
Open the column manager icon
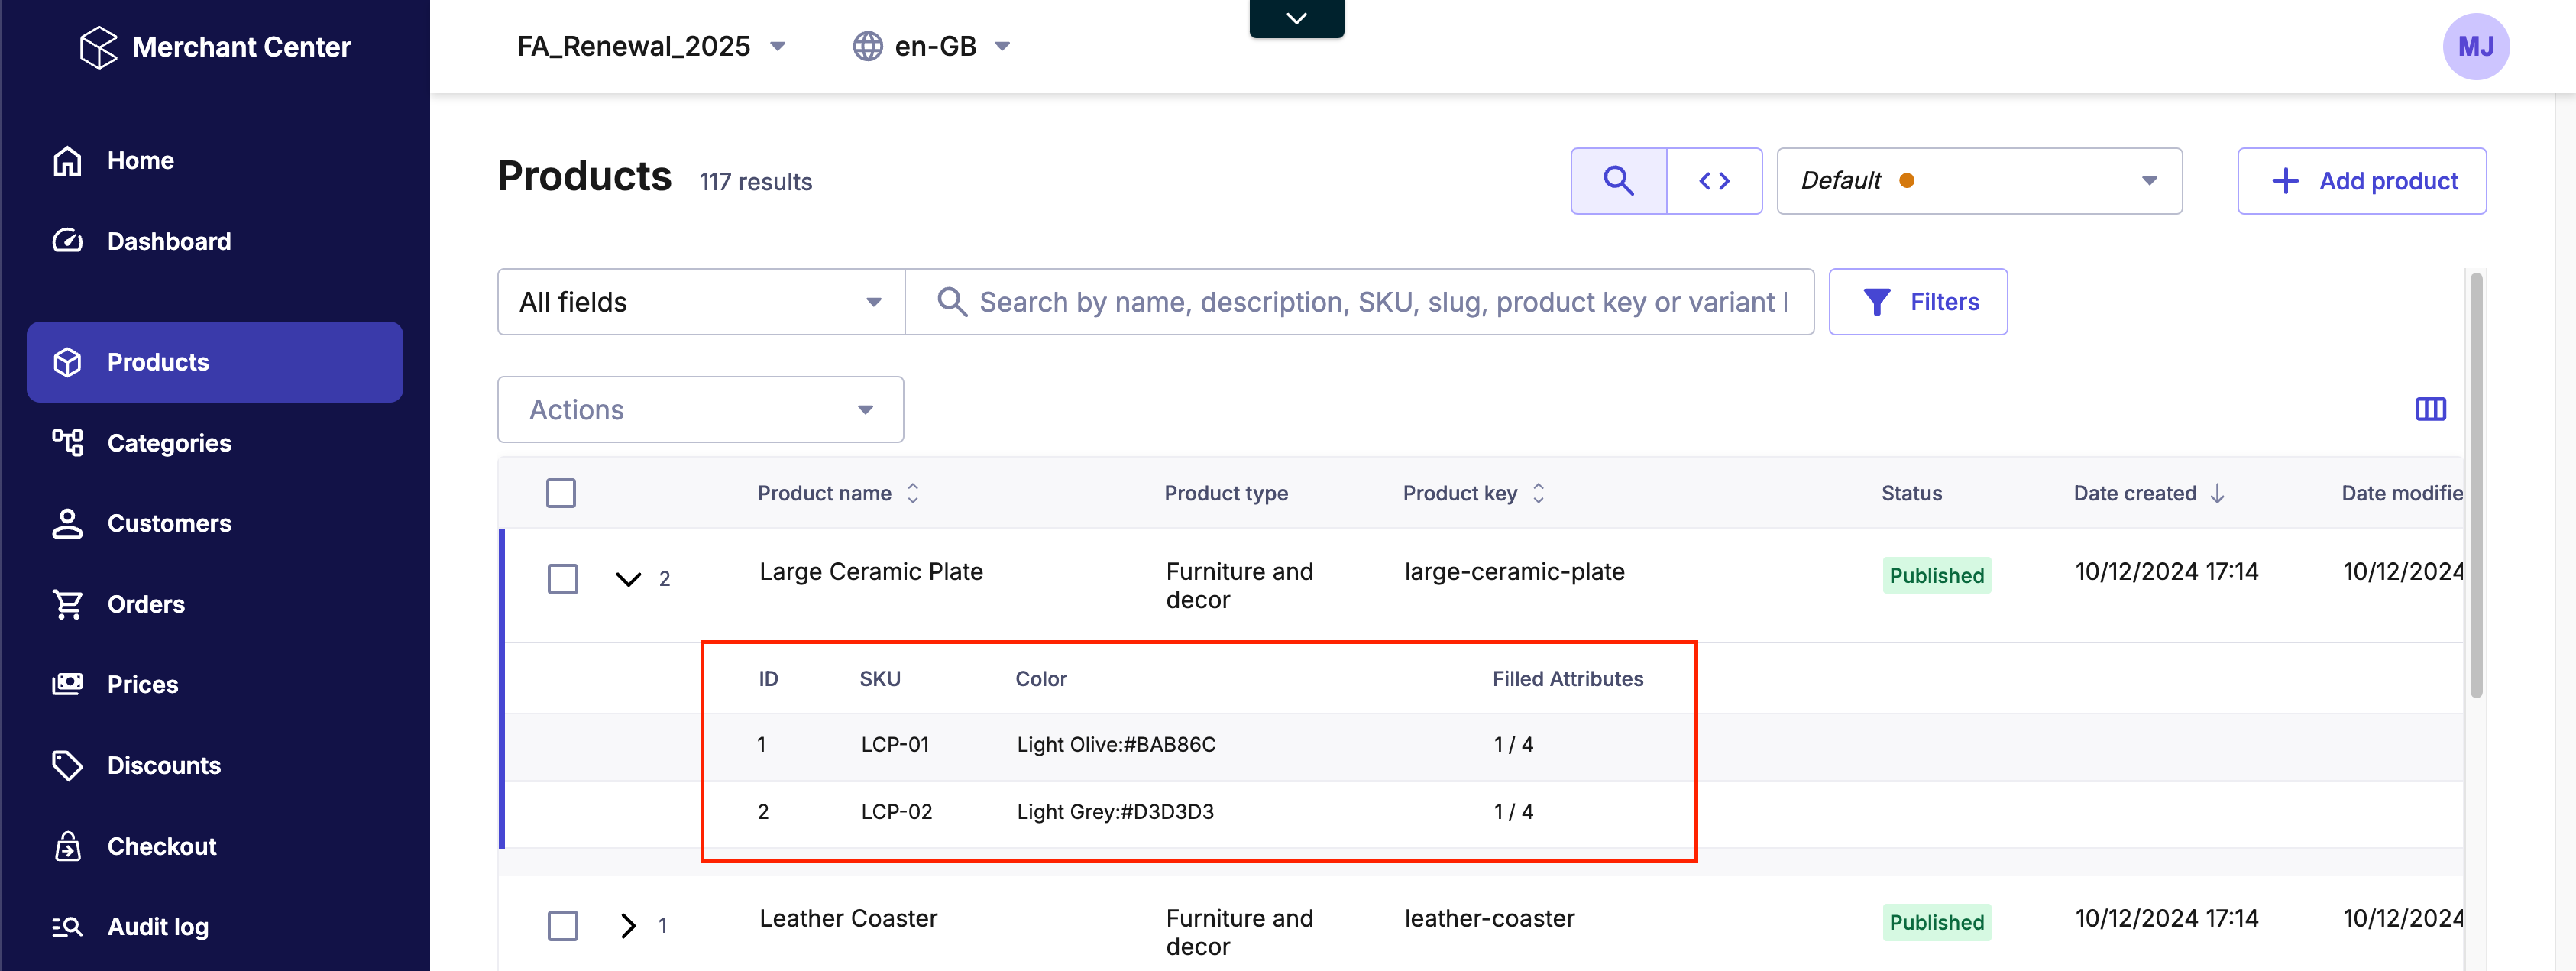coord(2429,409)
